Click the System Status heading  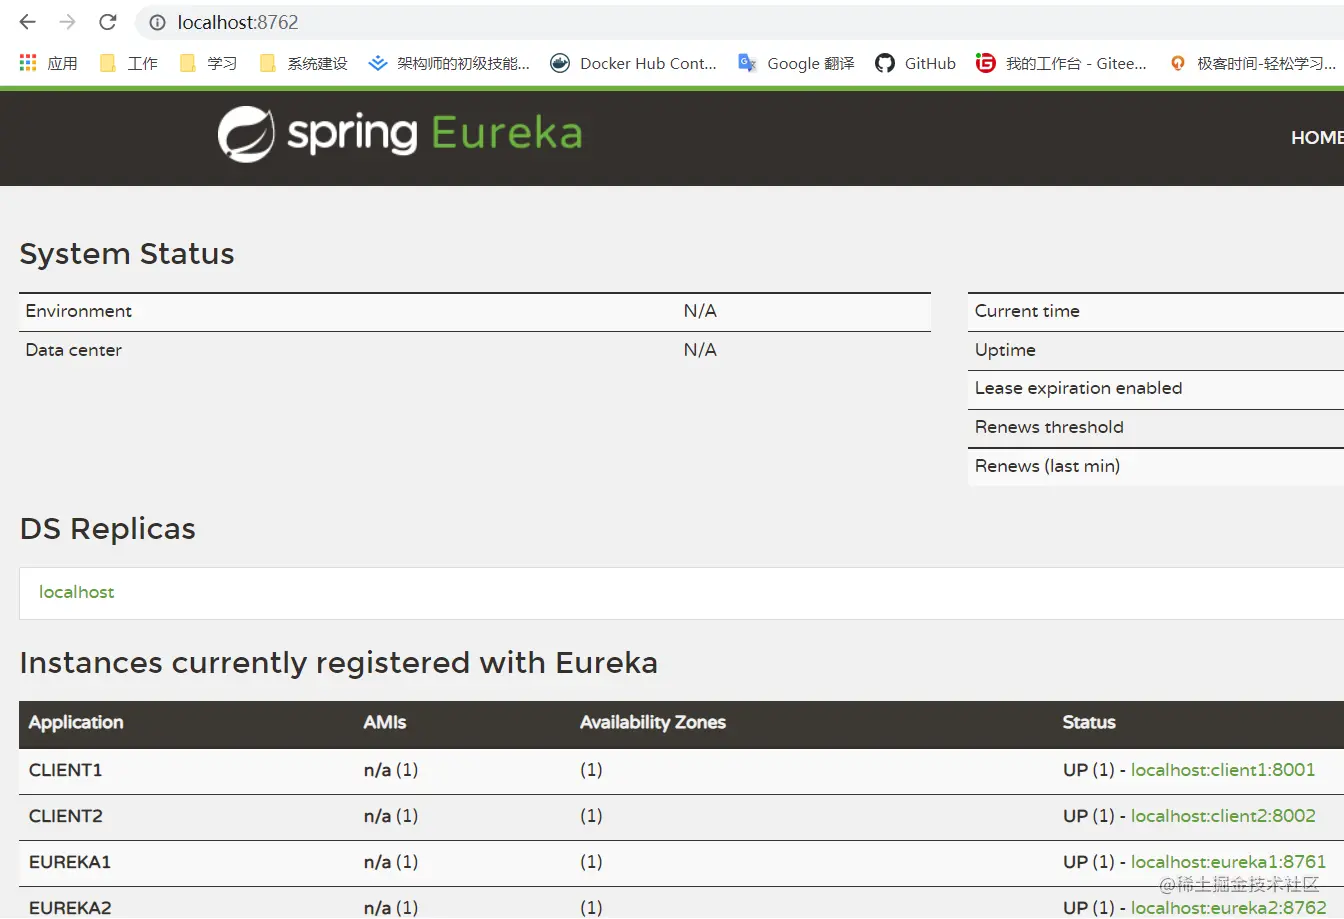pyautogui.click(x=127, y=254)
